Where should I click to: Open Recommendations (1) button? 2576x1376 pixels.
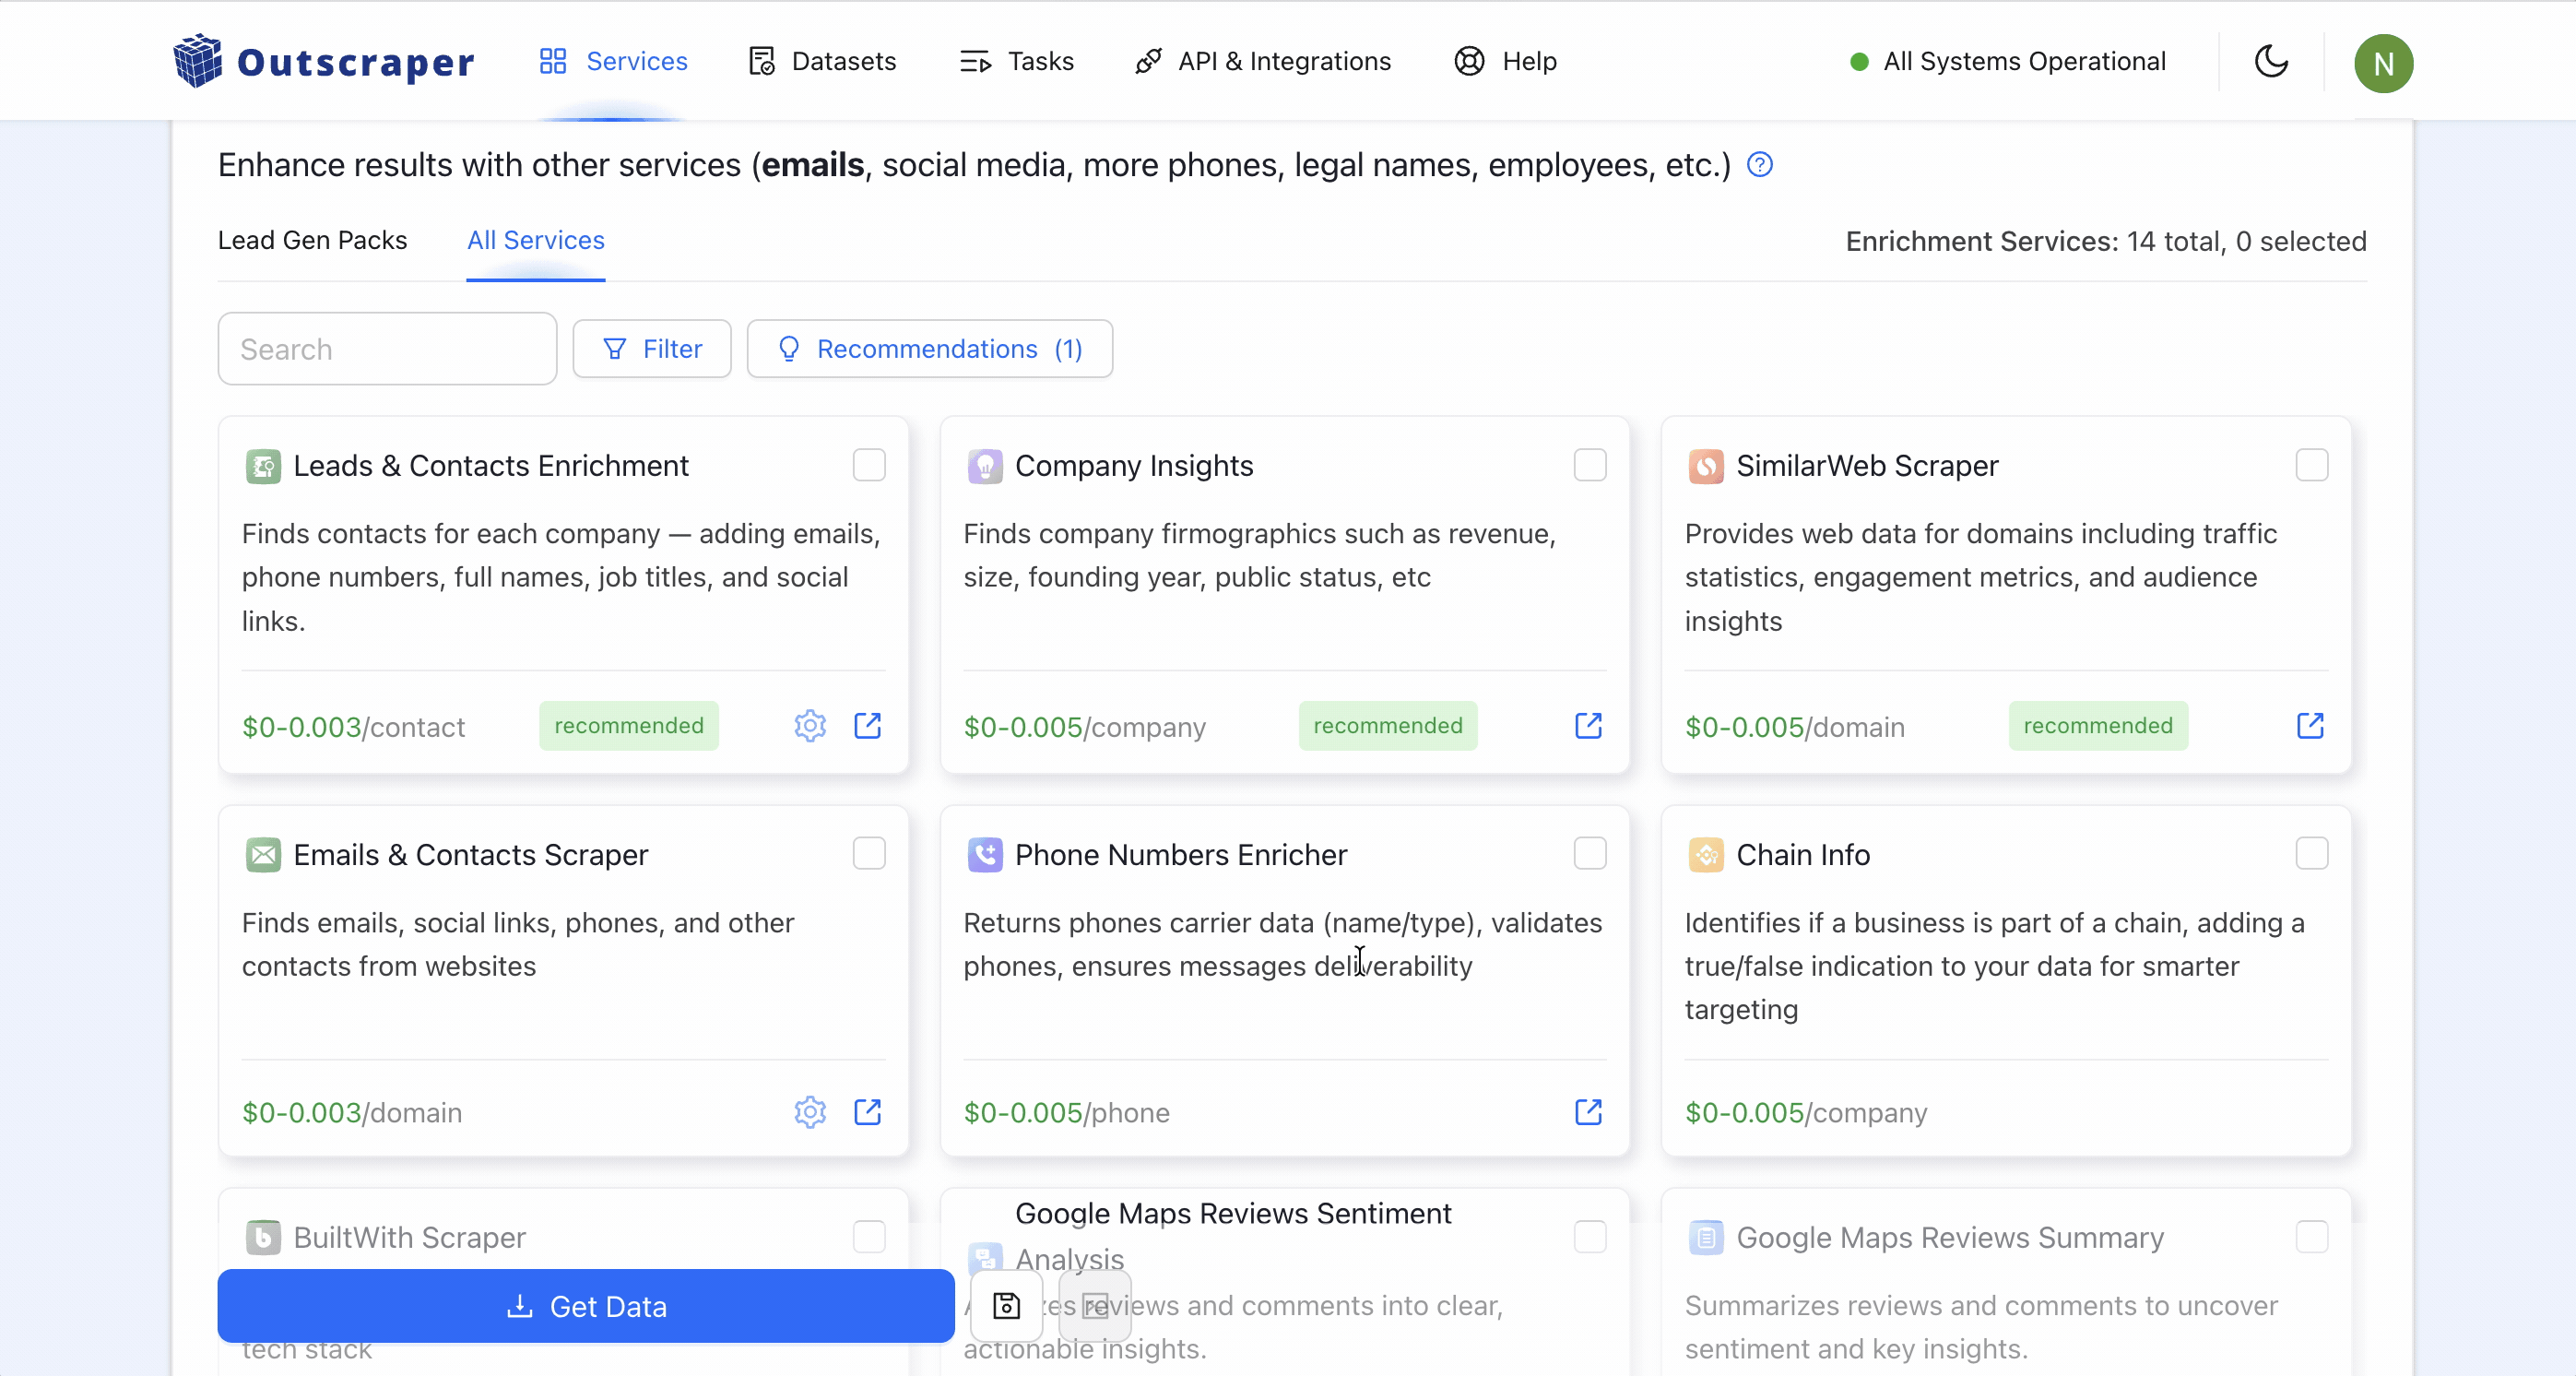[929, 349]
